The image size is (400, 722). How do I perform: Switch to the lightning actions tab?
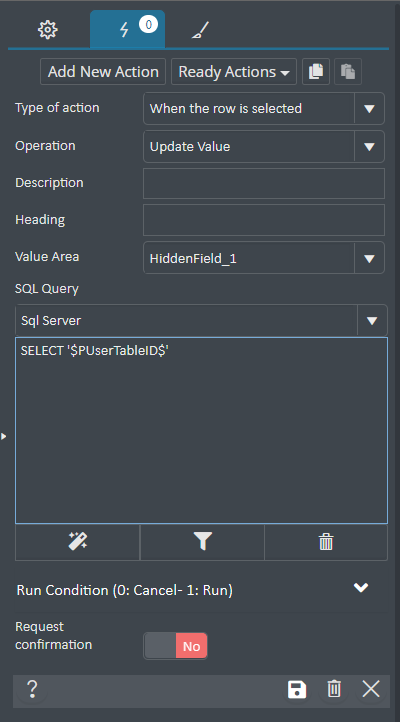pyautogui.click(x=128, y=29)
